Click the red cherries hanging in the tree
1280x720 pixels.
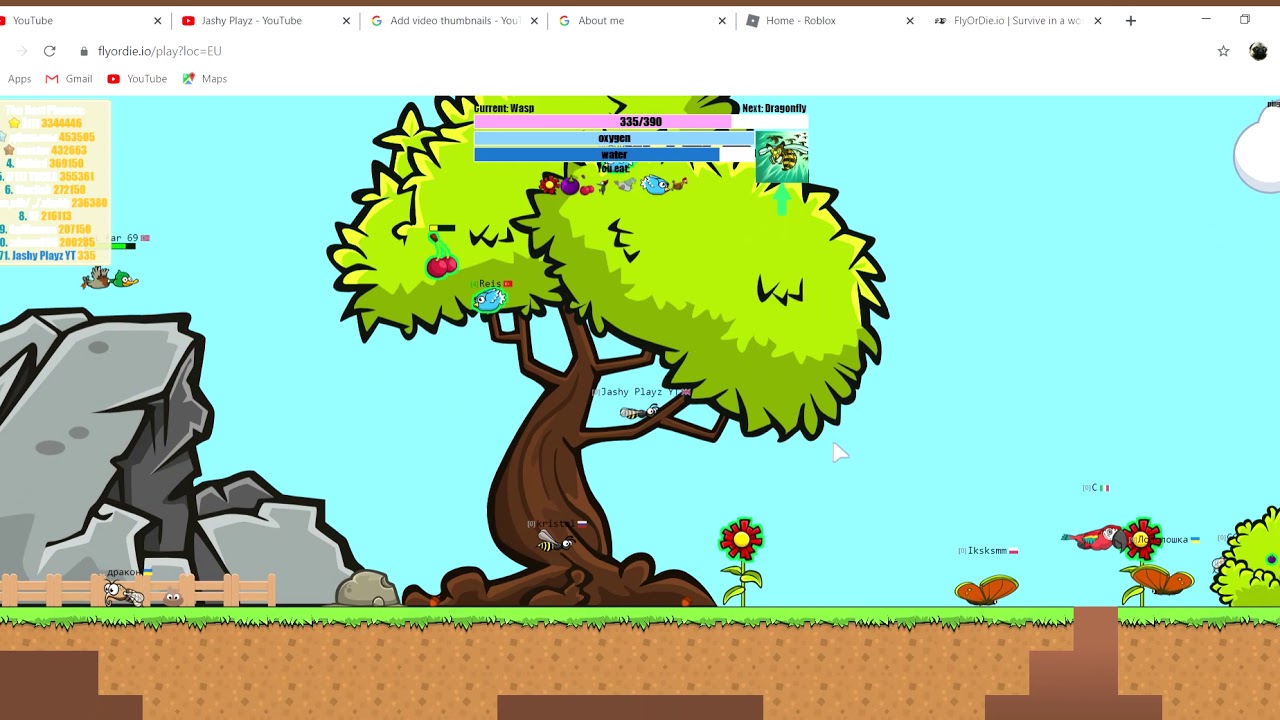pyautogui.click(x=441, y=259)
